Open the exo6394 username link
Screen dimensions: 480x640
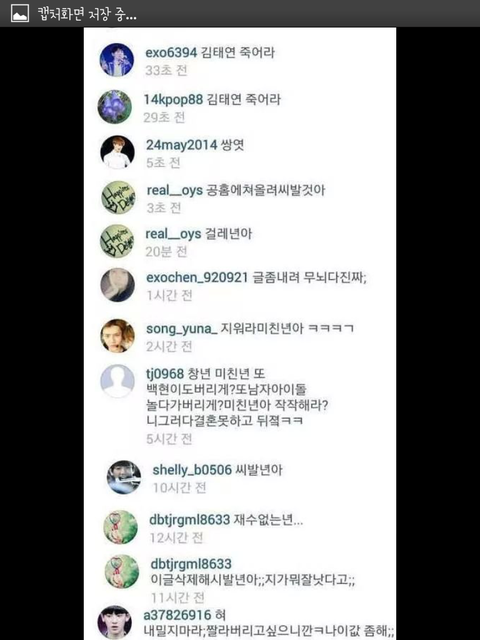point(171,52)
